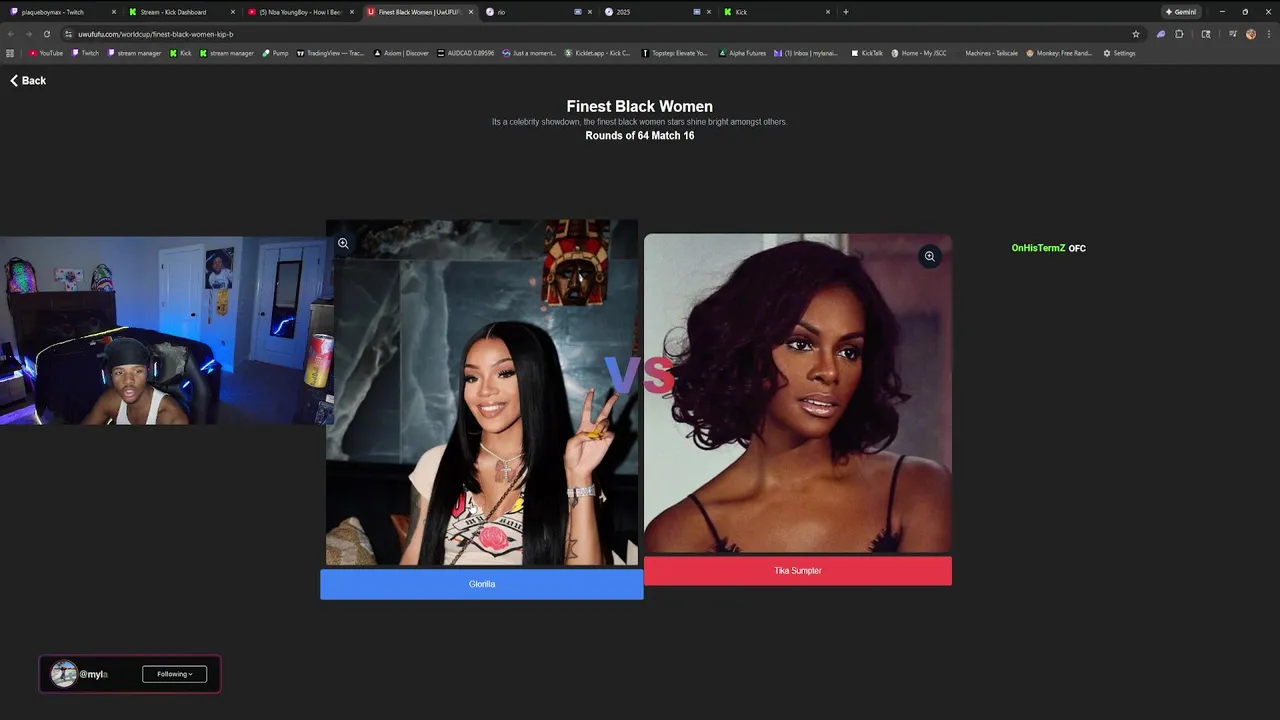Open the Chrome three-dot menu

(1268, 34)
